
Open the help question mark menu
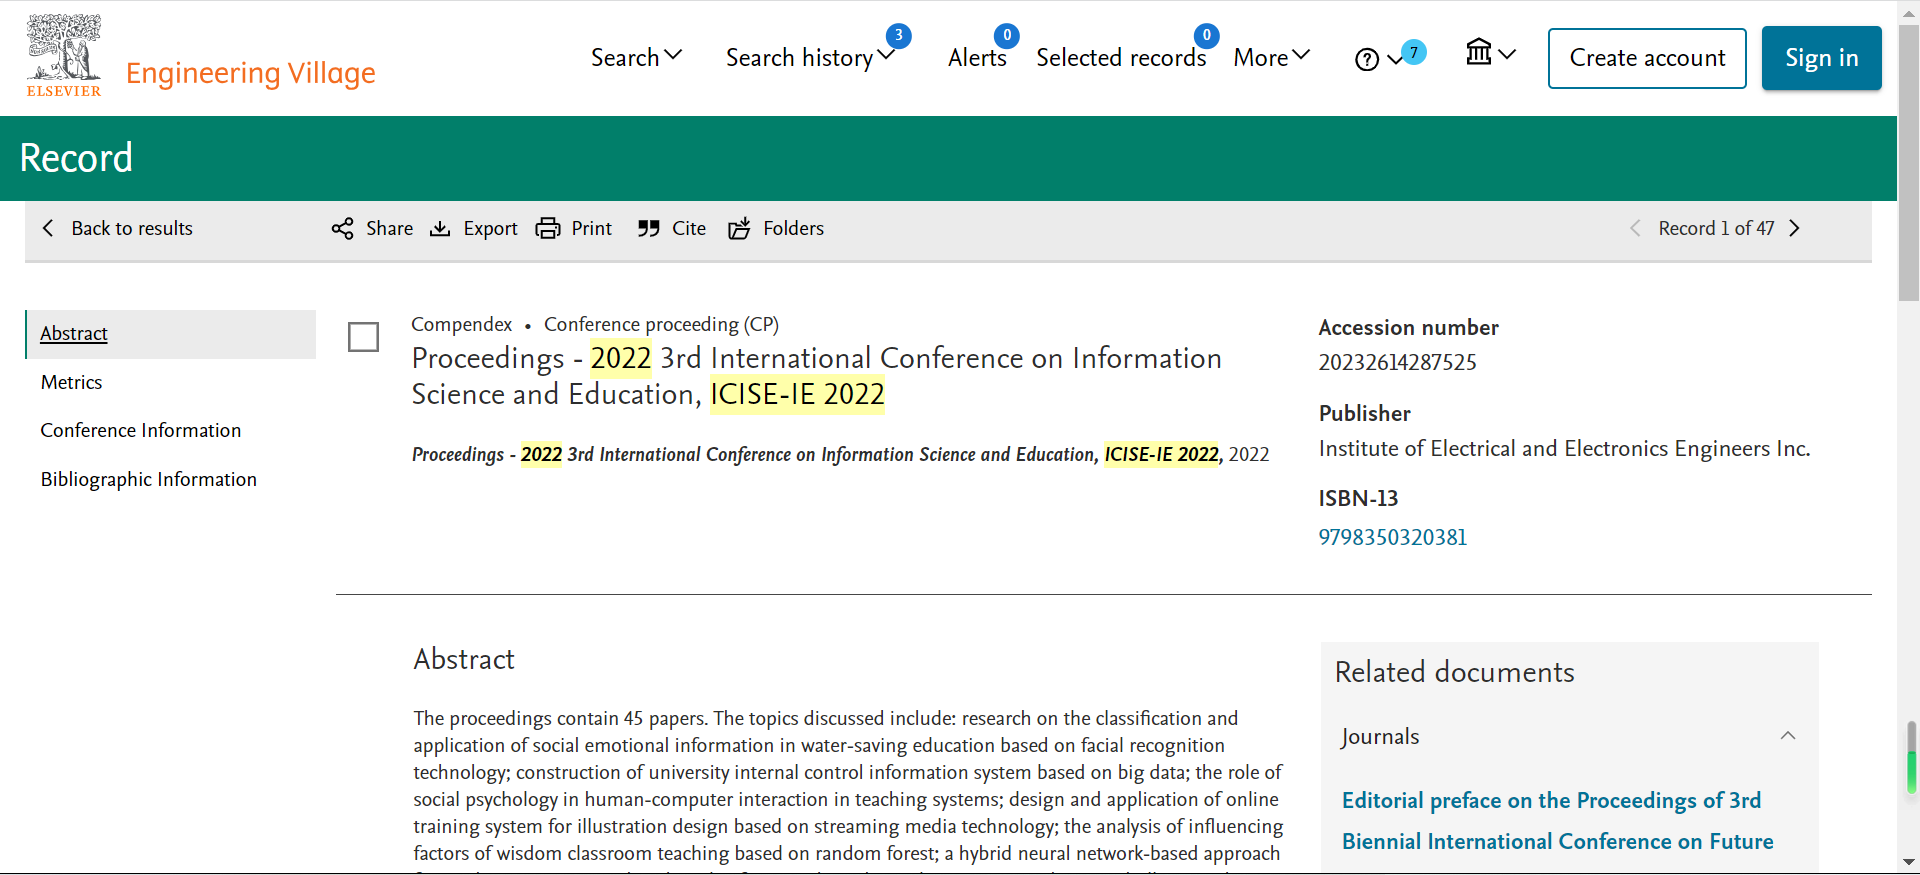click(1378, 60)
